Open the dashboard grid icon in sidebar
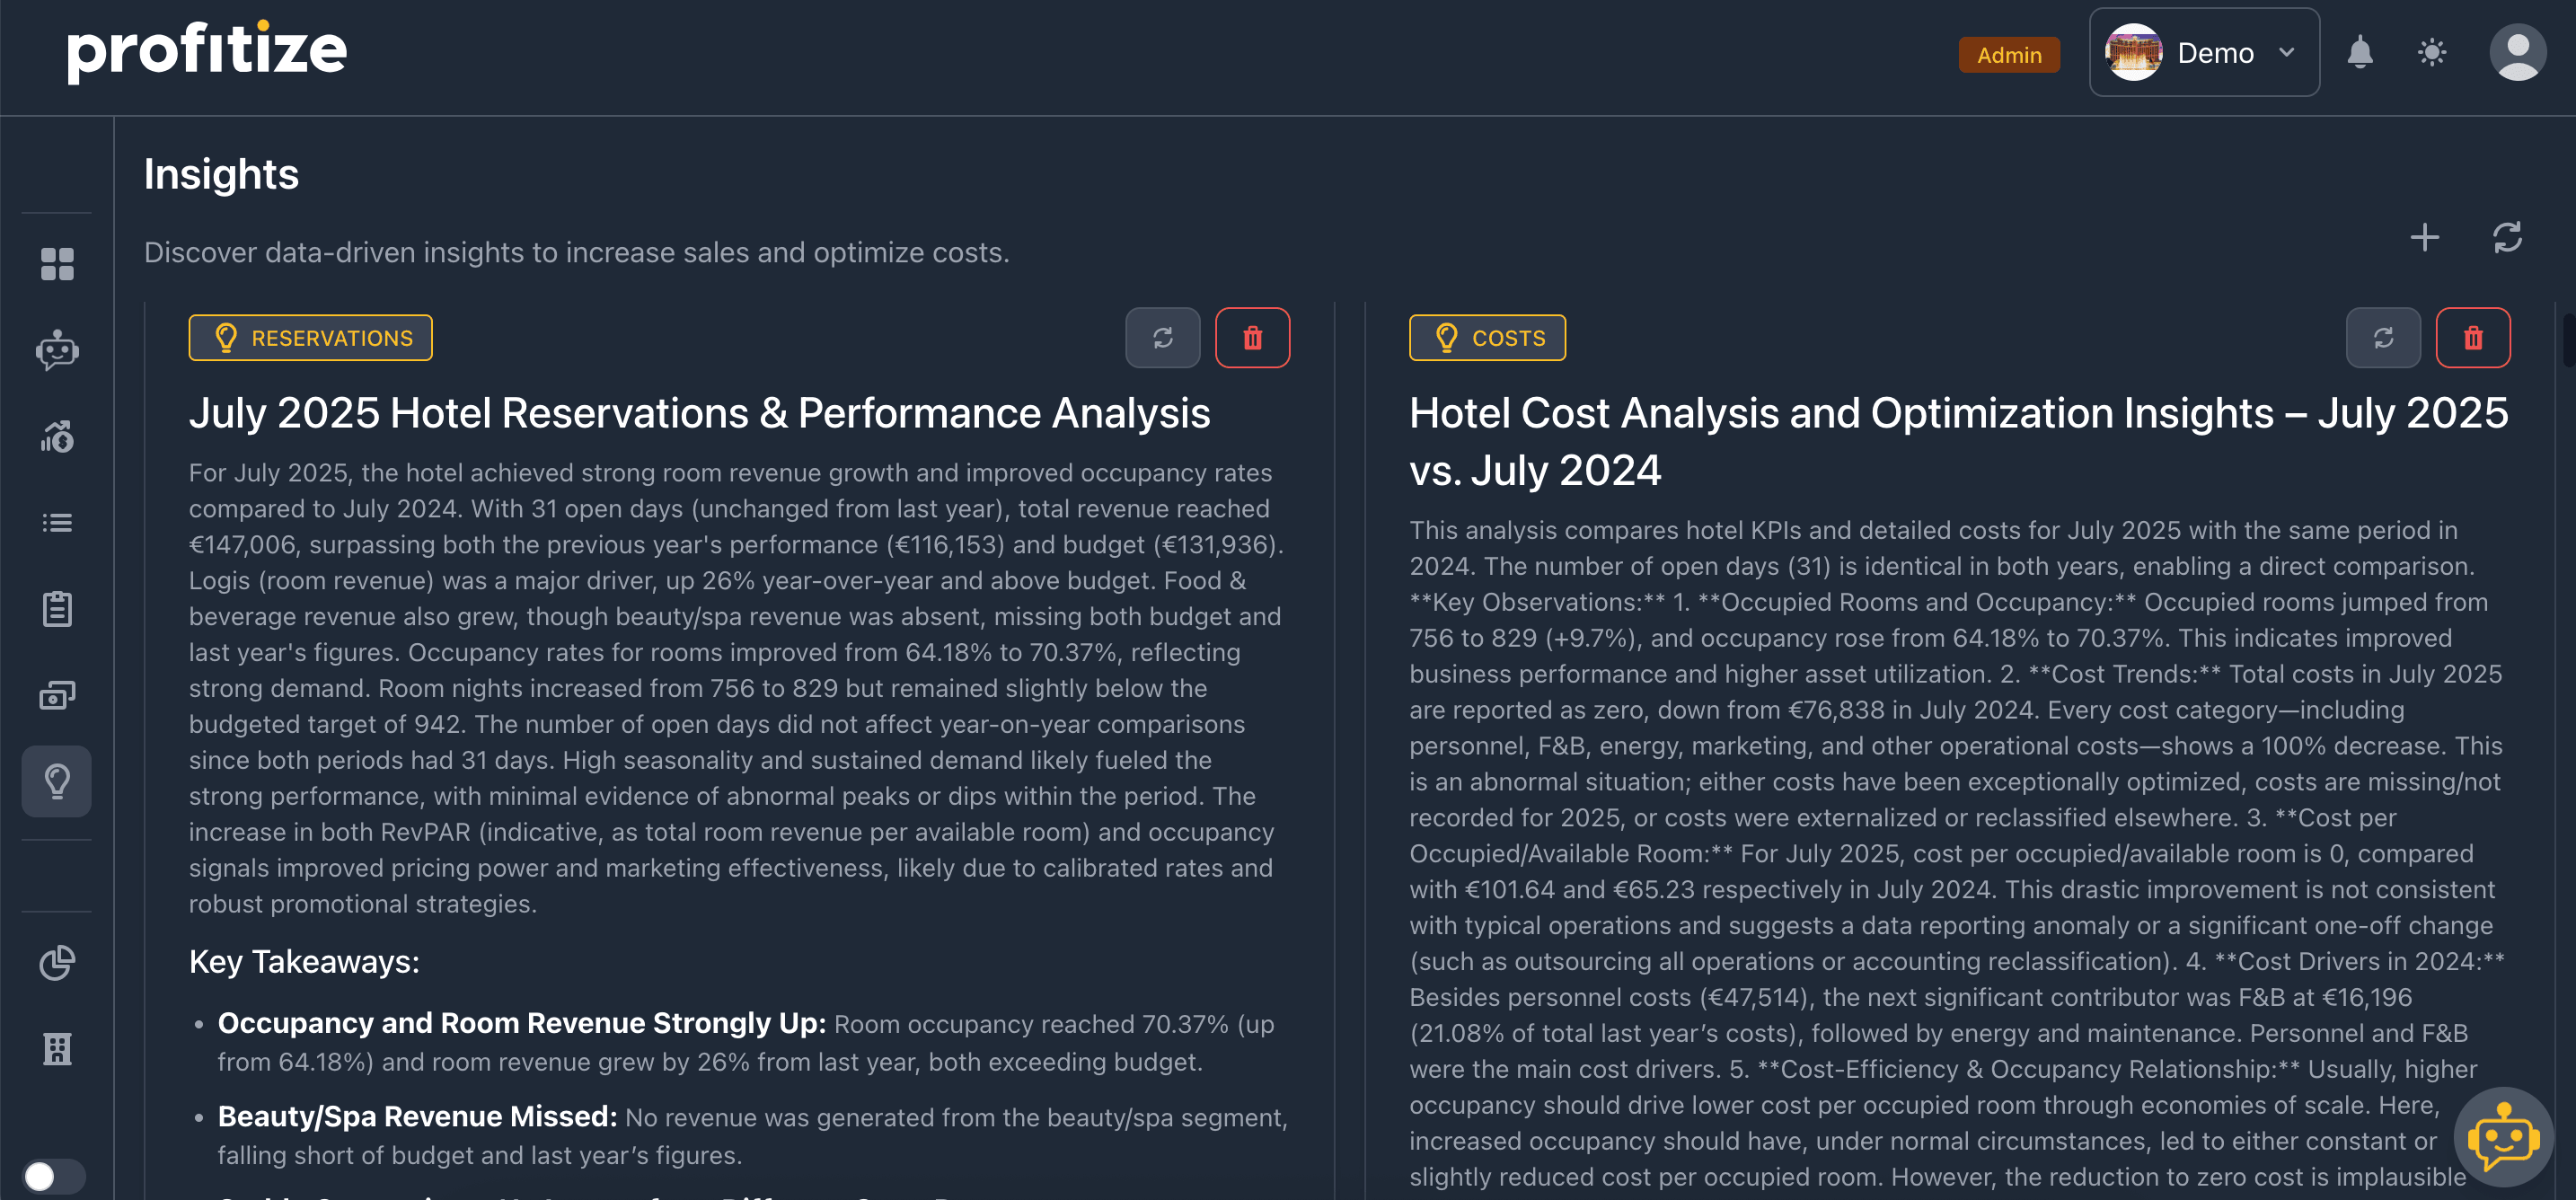 (x=57, y=264)
